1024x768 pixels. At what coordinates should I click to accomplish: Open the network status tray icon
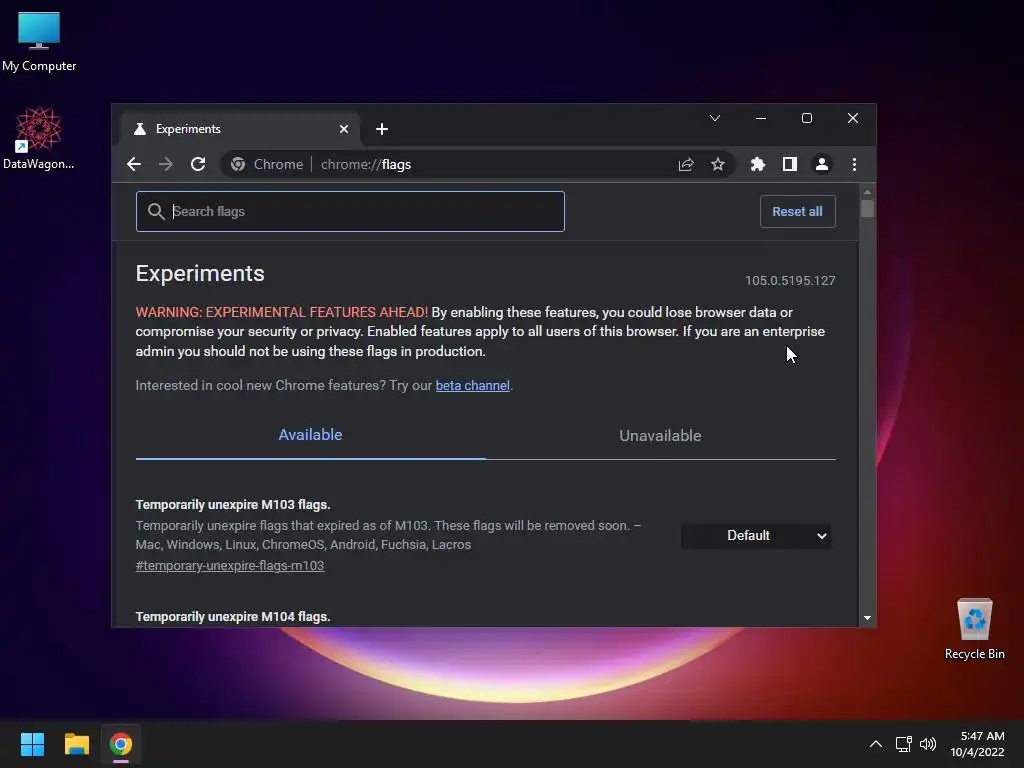point(904,744)
